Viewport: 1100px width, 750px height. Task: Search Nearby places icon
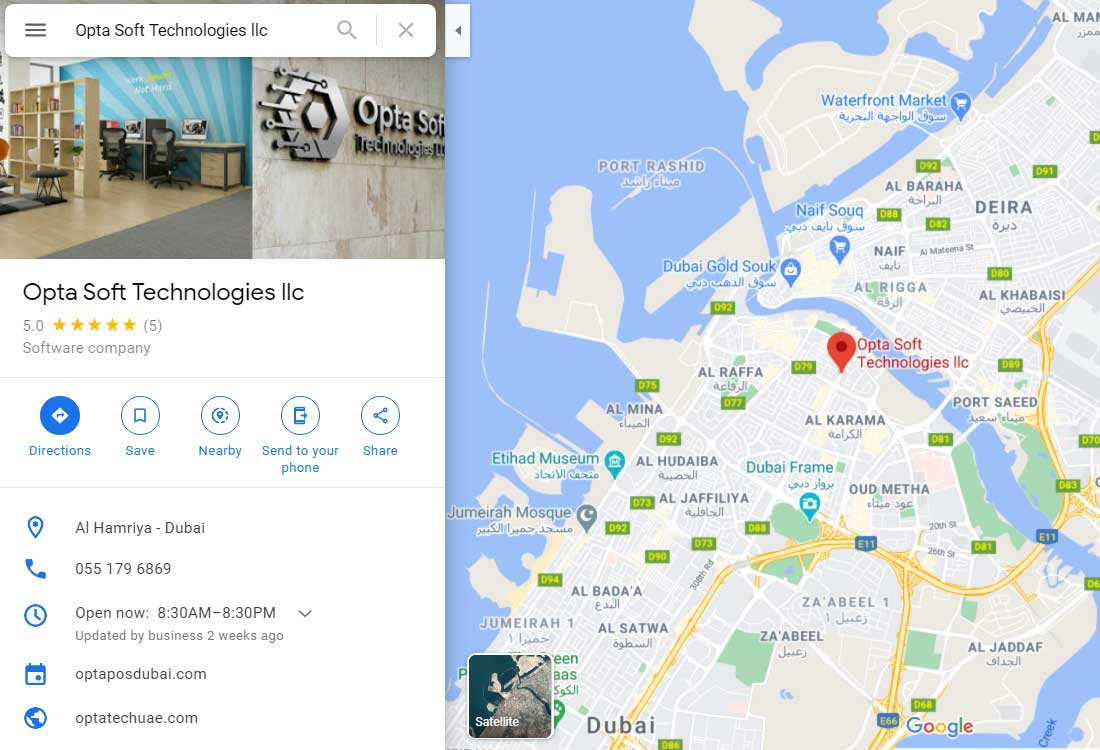(220, 415)
